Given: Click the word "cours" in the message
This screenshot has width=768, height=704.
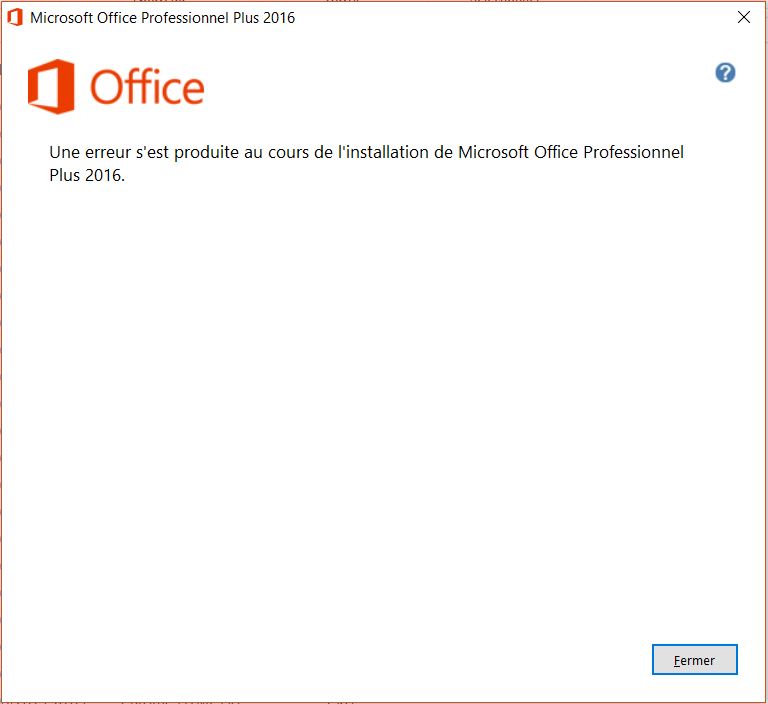Looking at the screenshot, I should pos(288,153).
